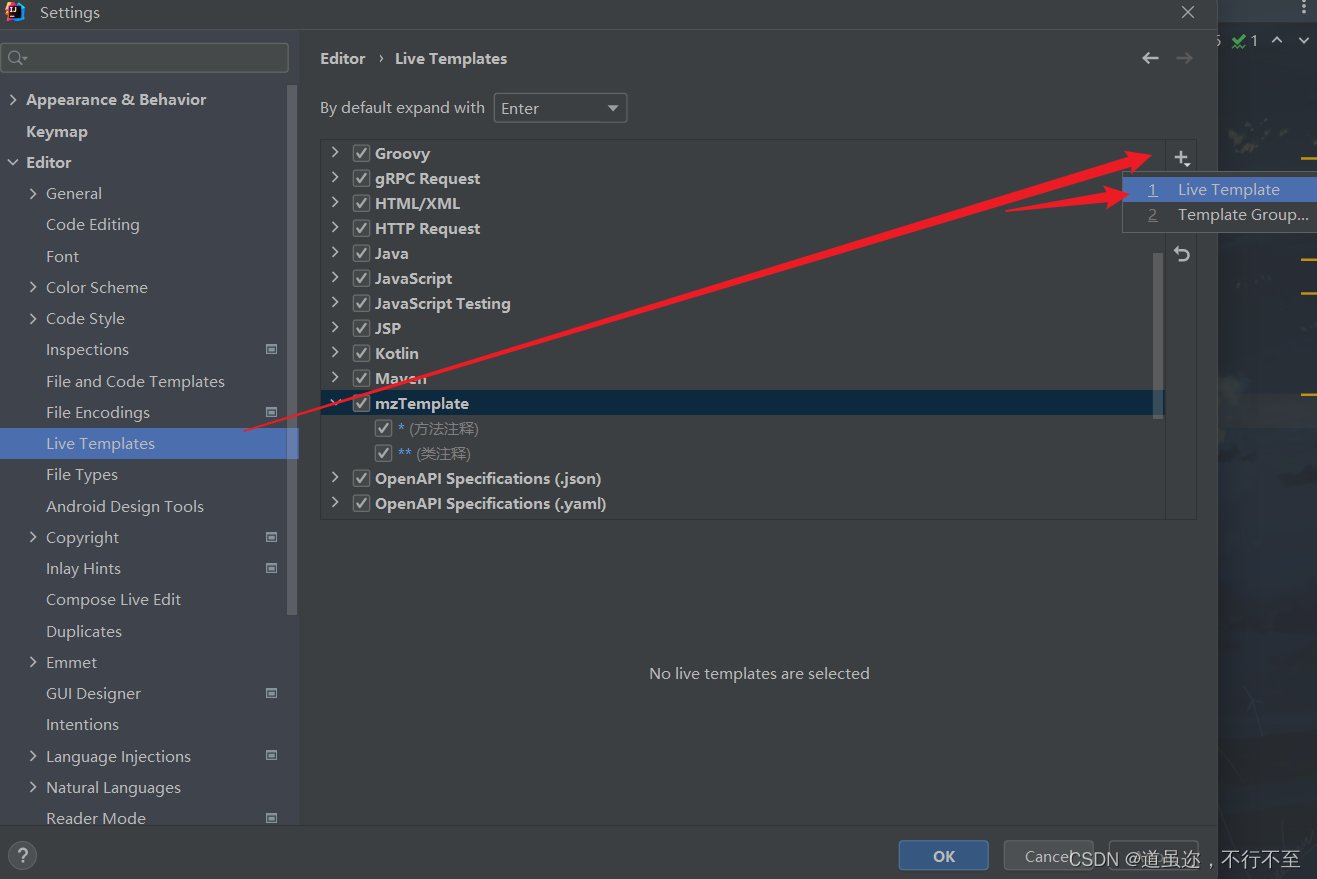Uncheck the ** (类注释) template
The width and height of the screenshot is (1317, 879).
pos(383,453)
